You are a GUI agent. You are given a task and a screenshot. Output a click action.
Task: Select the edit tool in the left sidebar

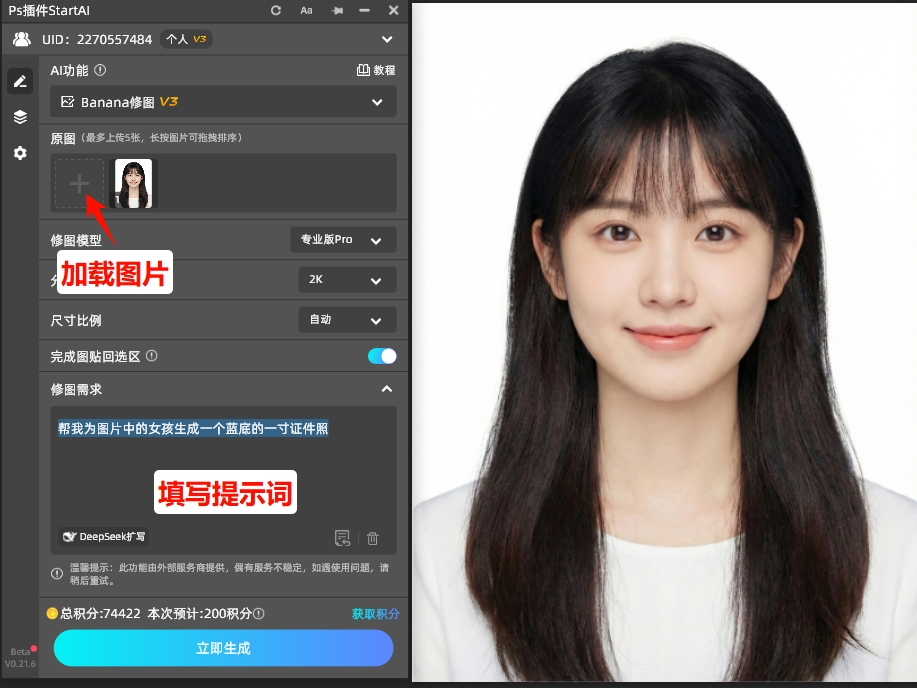pos(20,81)
